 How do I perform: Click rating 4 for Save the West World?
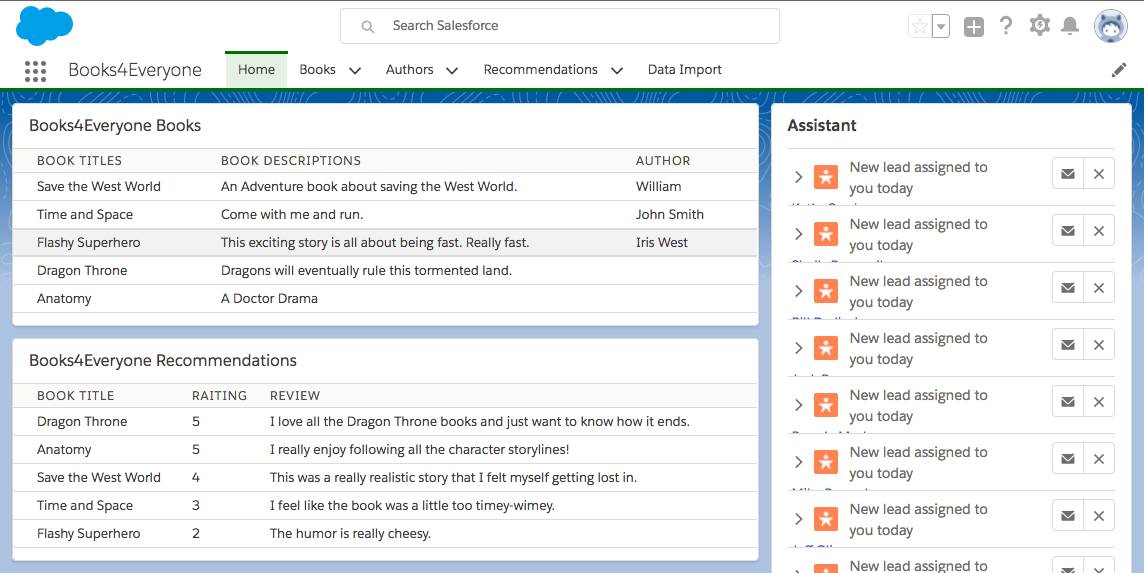coord(196,477)
